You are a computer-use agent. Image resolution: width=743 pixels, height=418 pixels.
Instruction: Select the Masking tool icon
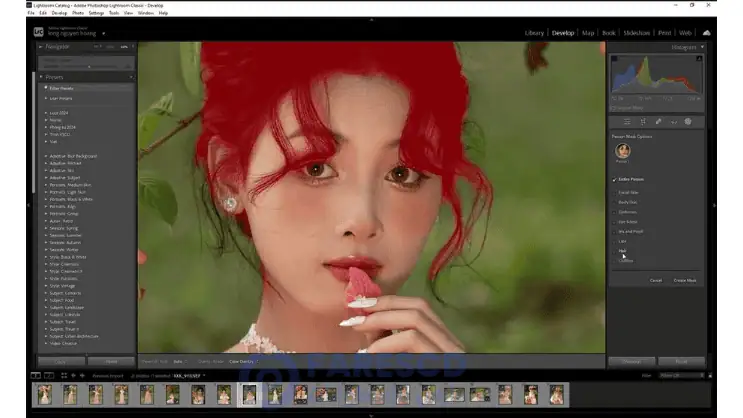pos(688,122)
